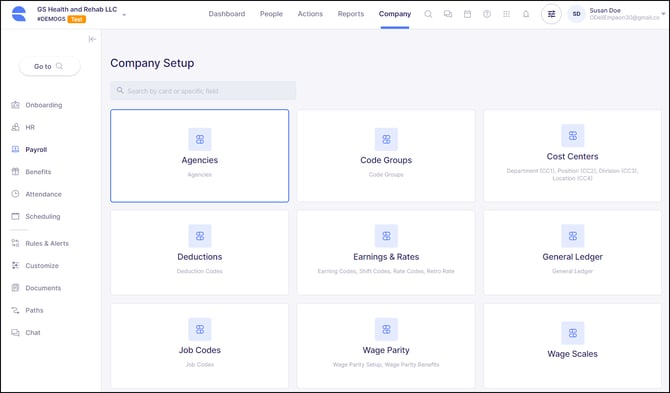Click the Agencies card icon
The image size is (670, 393).
pyautogui.click(x=200, y=139)
